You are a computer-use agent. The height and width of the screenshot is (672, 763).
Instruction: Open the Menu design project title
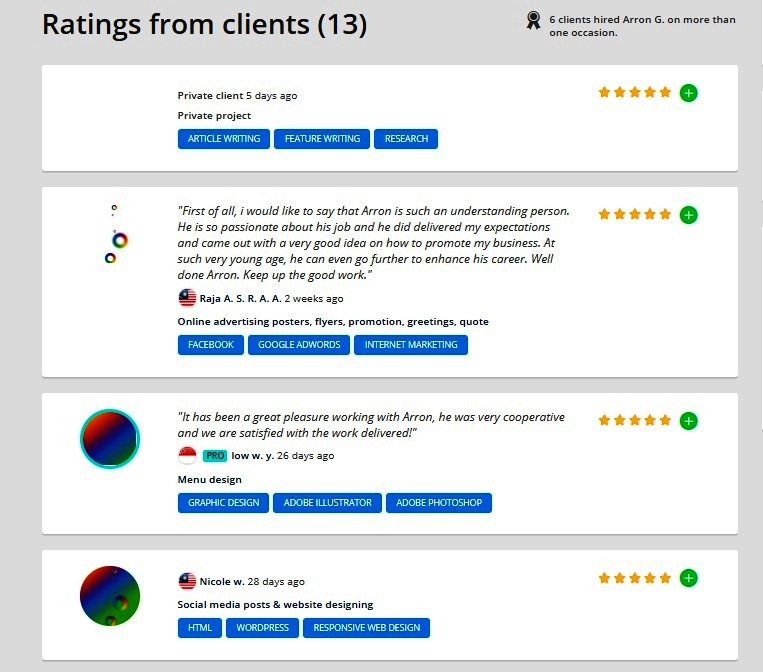[212, 479]
